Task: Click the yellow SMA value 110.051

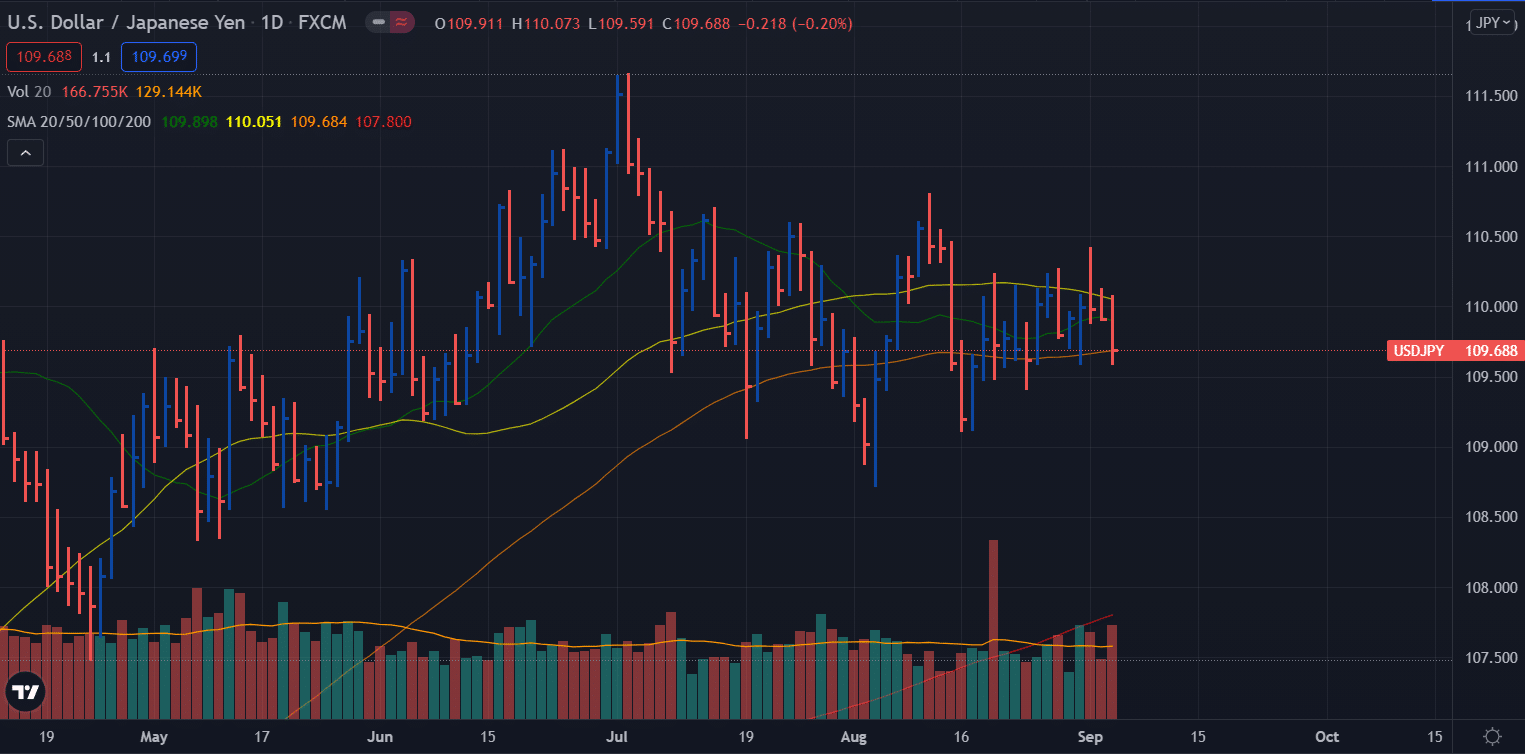Action: 254,122
